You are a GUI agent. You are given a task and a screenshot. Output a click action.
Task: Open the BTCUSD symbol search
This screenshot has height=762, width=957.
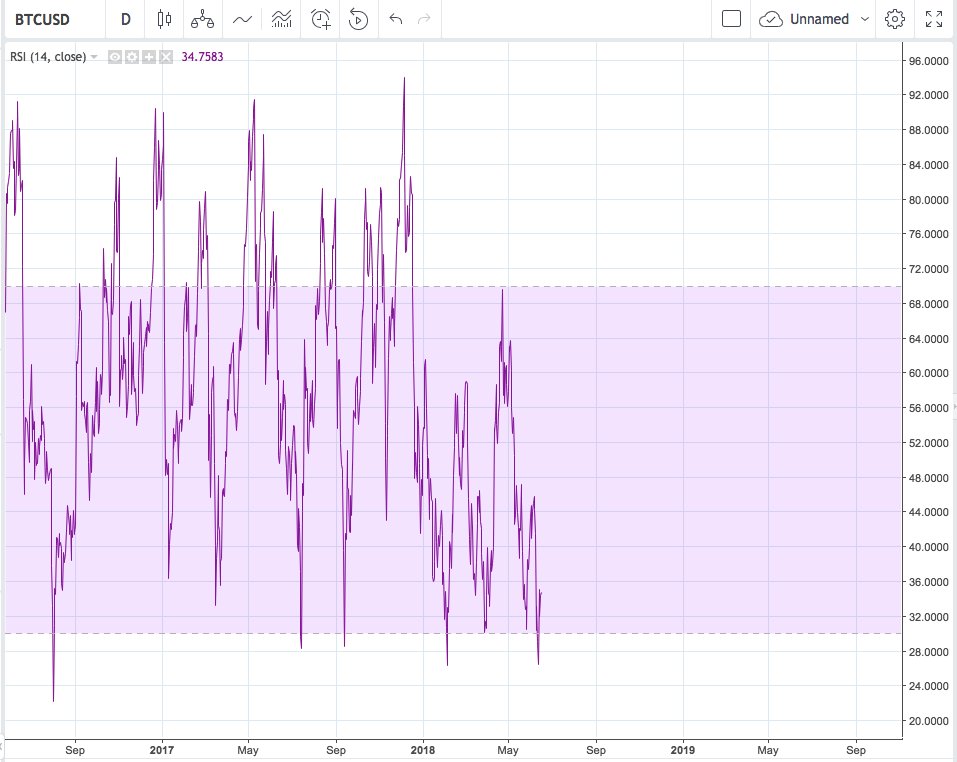pyautogui.click(x=42, y=20)
